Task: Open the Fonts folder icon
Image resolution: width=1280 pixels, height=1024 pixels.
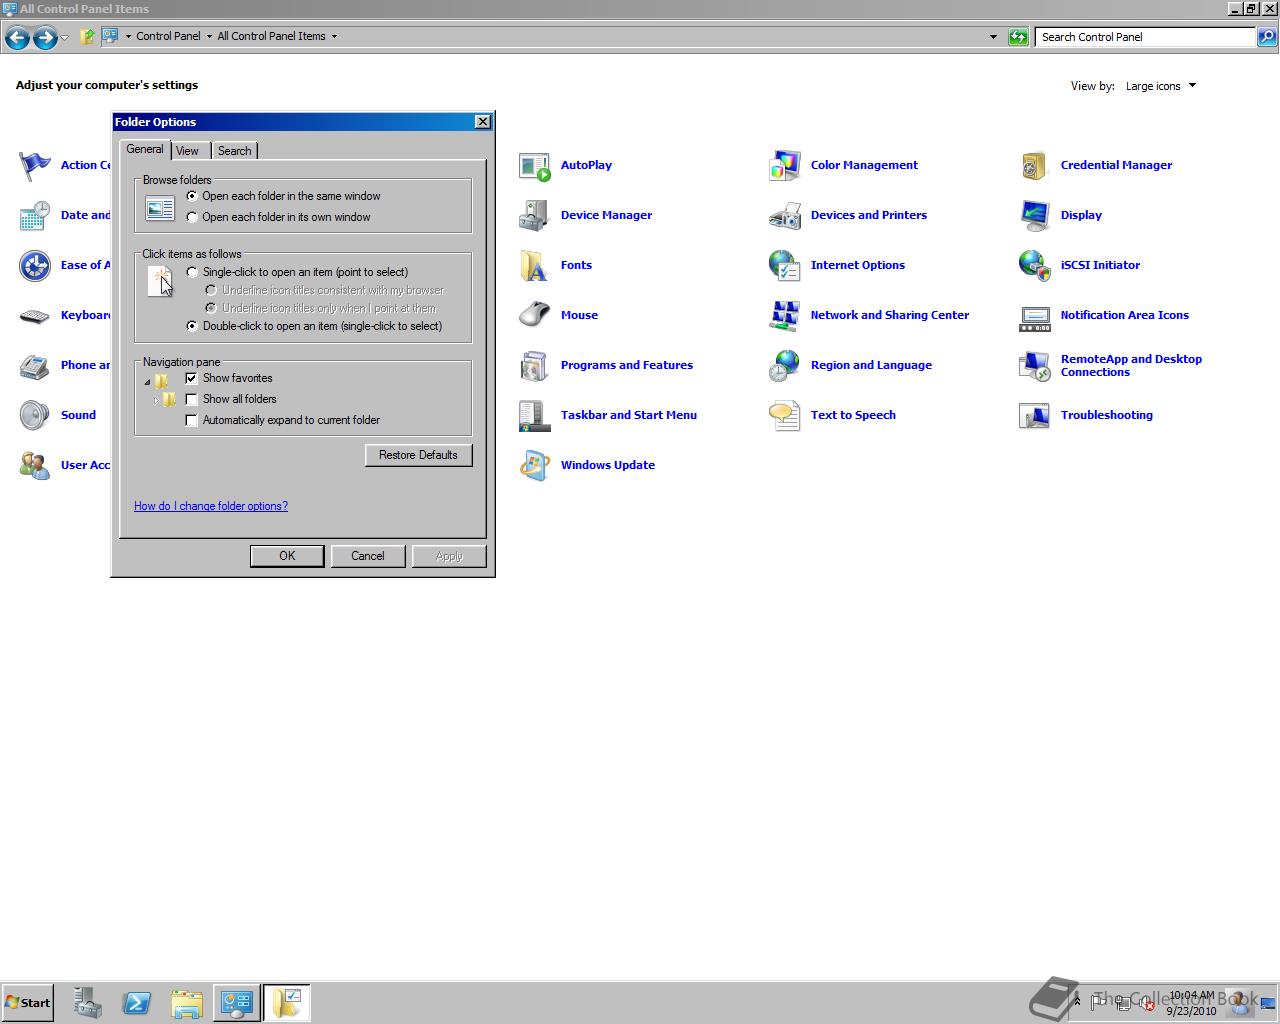Action: (535, 266)
